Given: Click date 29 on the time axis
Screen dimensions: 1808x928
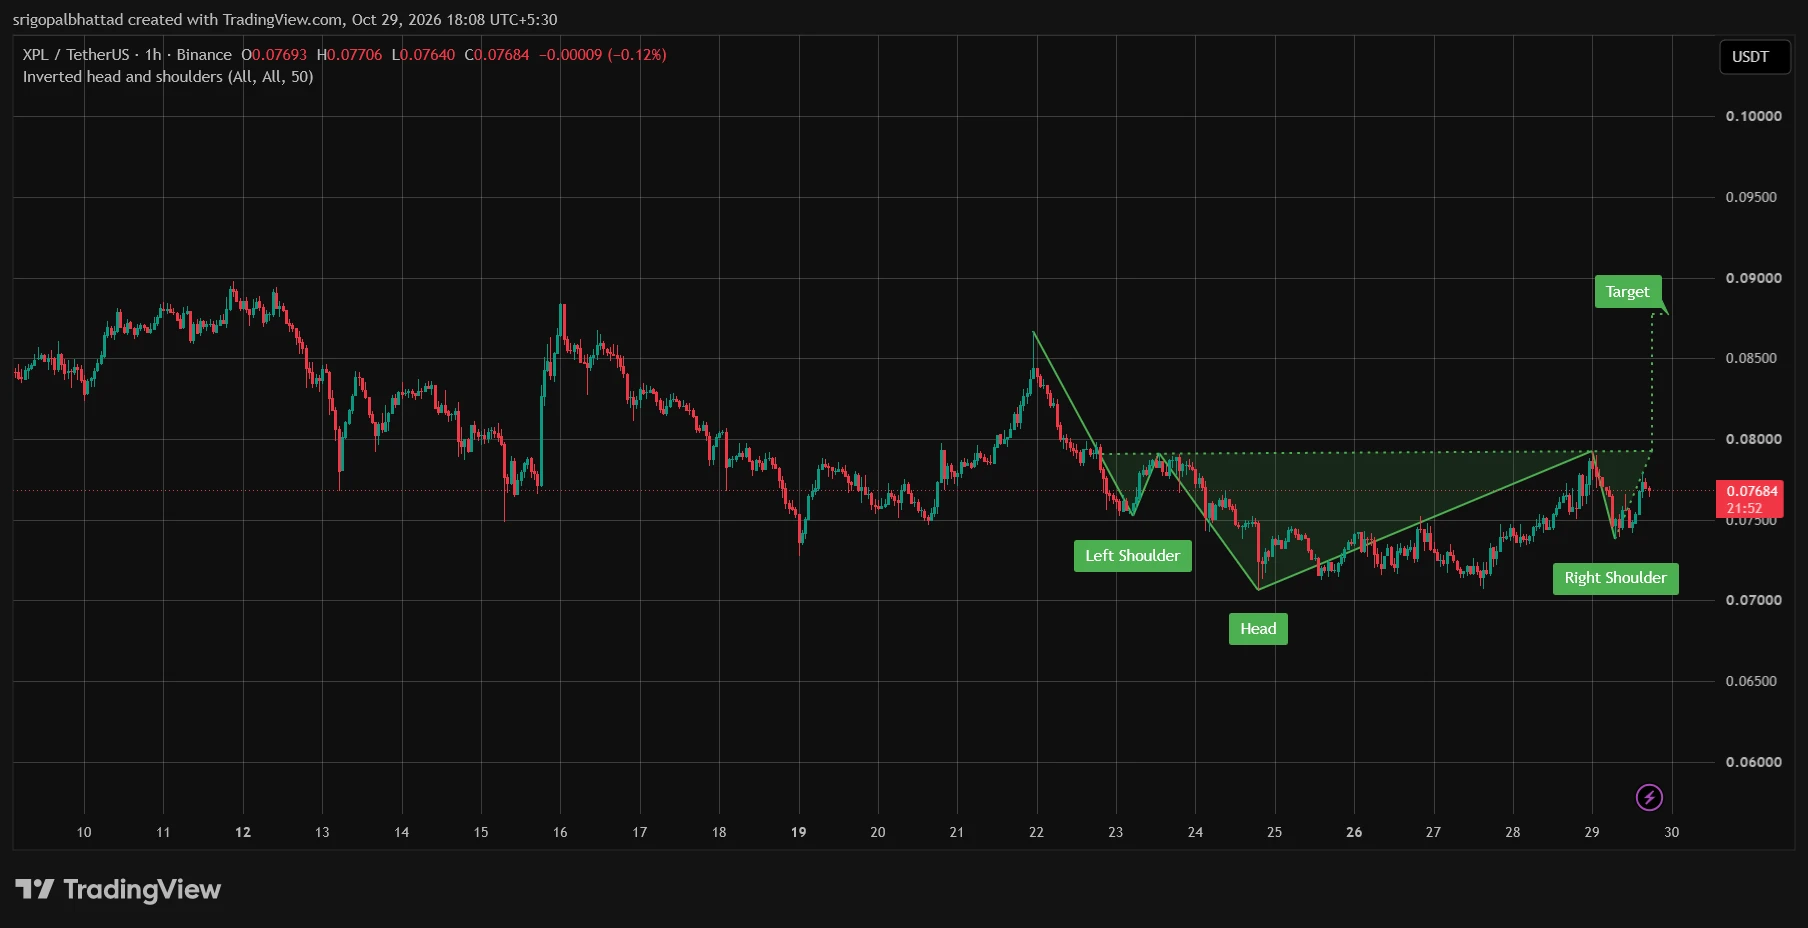Looking at the screenshot, I should tap(1592, 832).
